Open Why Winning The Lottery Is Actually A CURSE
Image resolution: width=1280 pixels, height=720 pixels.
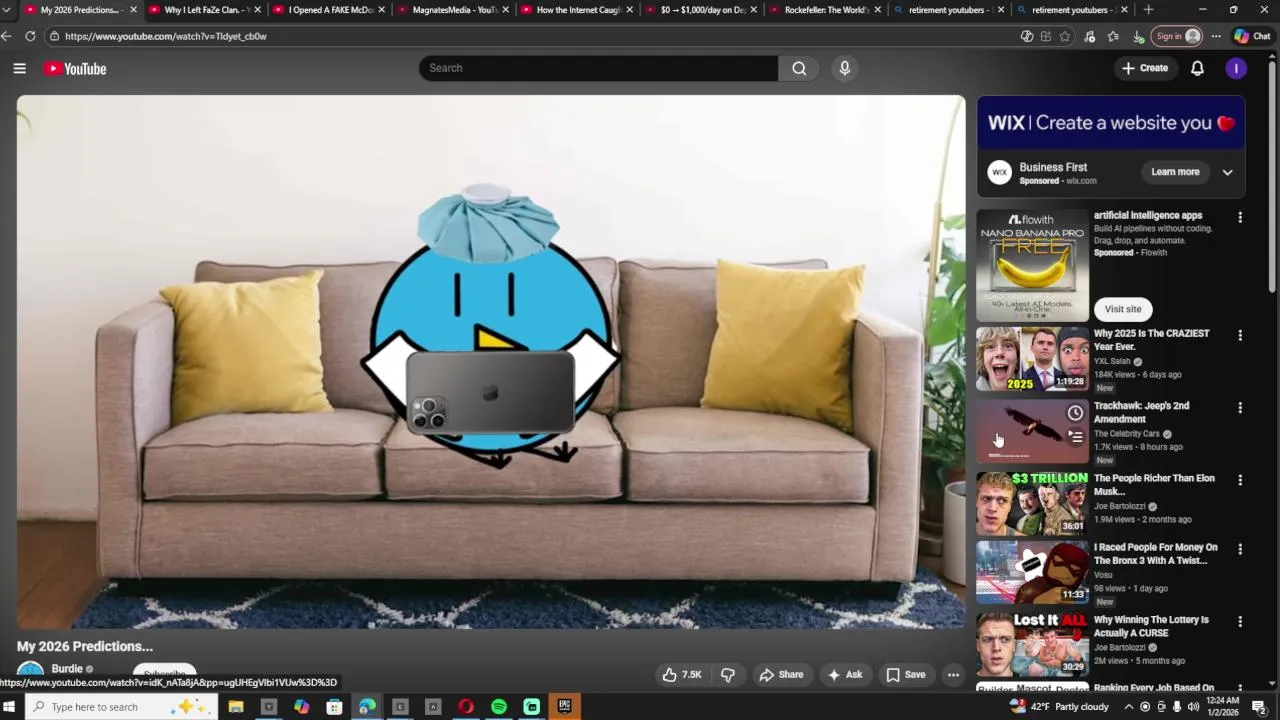(x=1151, y=626)
